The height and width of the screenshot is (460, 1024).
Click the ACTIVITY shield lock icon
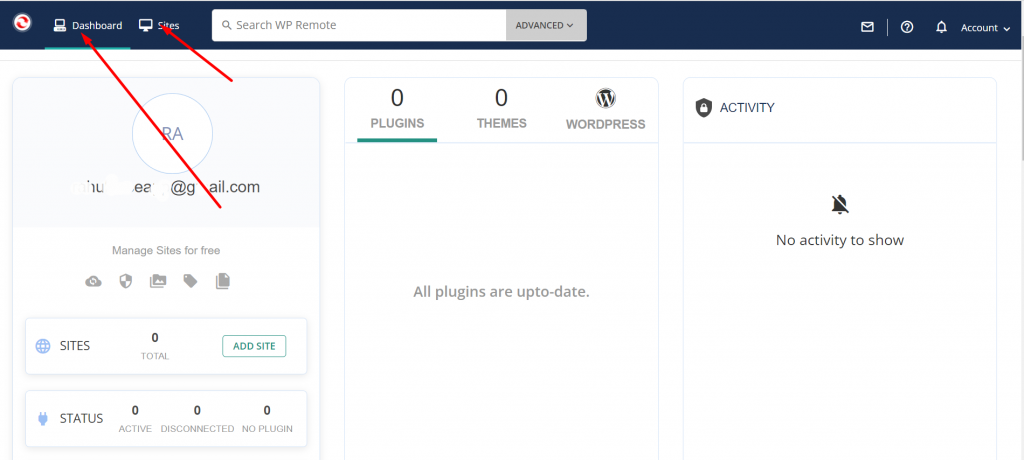703,108
